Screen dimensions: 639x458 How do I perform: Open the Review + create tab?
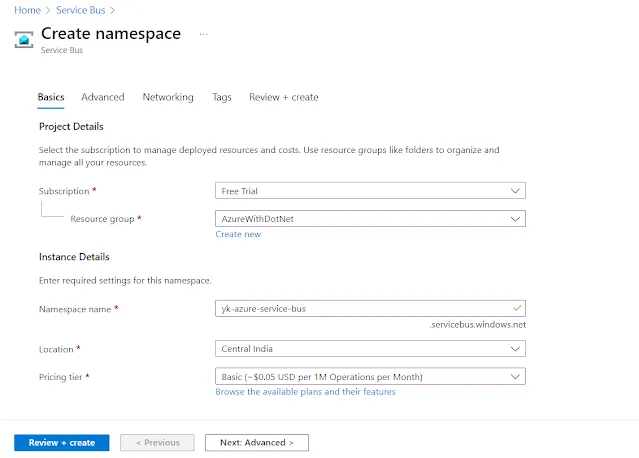tap(284, 97)
